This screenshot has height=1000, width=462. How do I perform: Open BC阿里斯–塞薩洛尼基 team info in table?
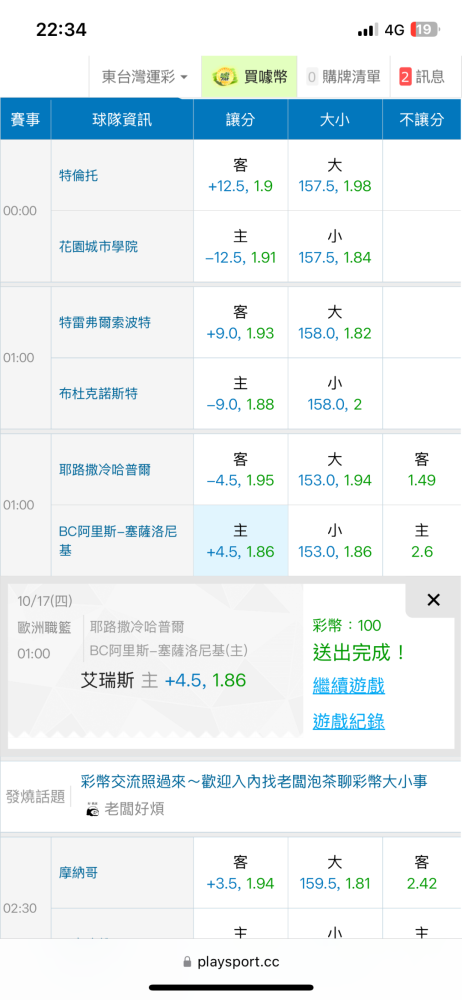coord(118,541)
